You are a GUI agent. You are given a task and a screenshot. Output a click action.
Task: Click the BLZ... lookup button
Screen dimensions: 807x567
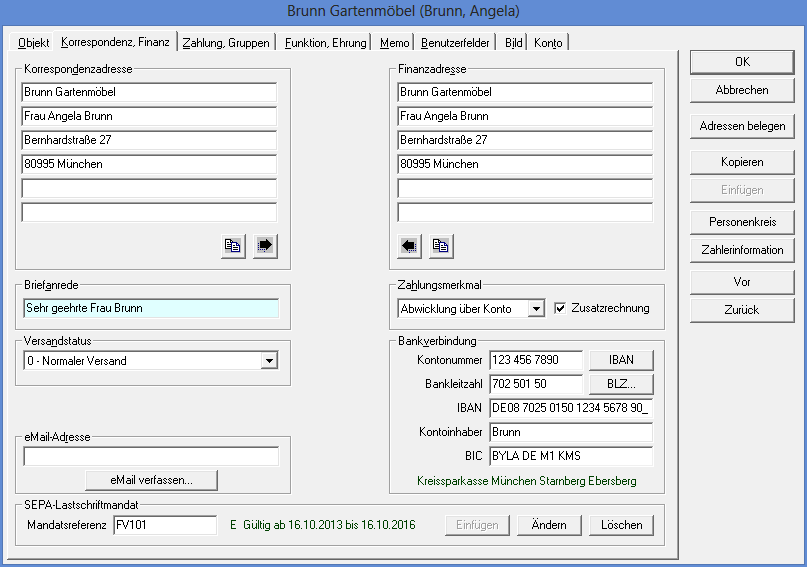click(620, 384)
